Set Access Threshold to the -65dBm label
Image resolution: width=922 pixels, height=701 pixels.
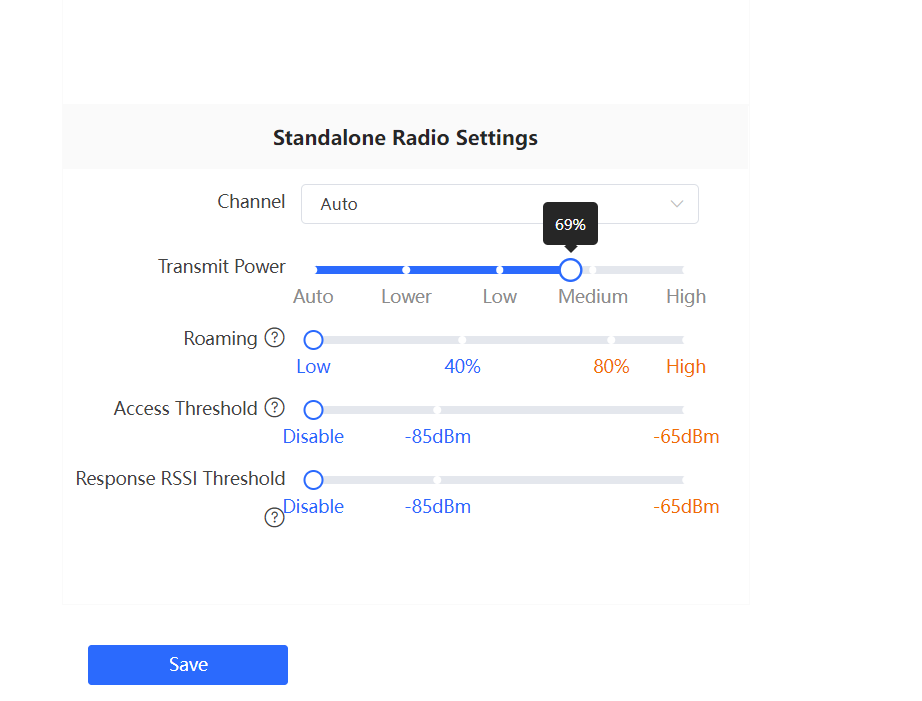(686, 436)
